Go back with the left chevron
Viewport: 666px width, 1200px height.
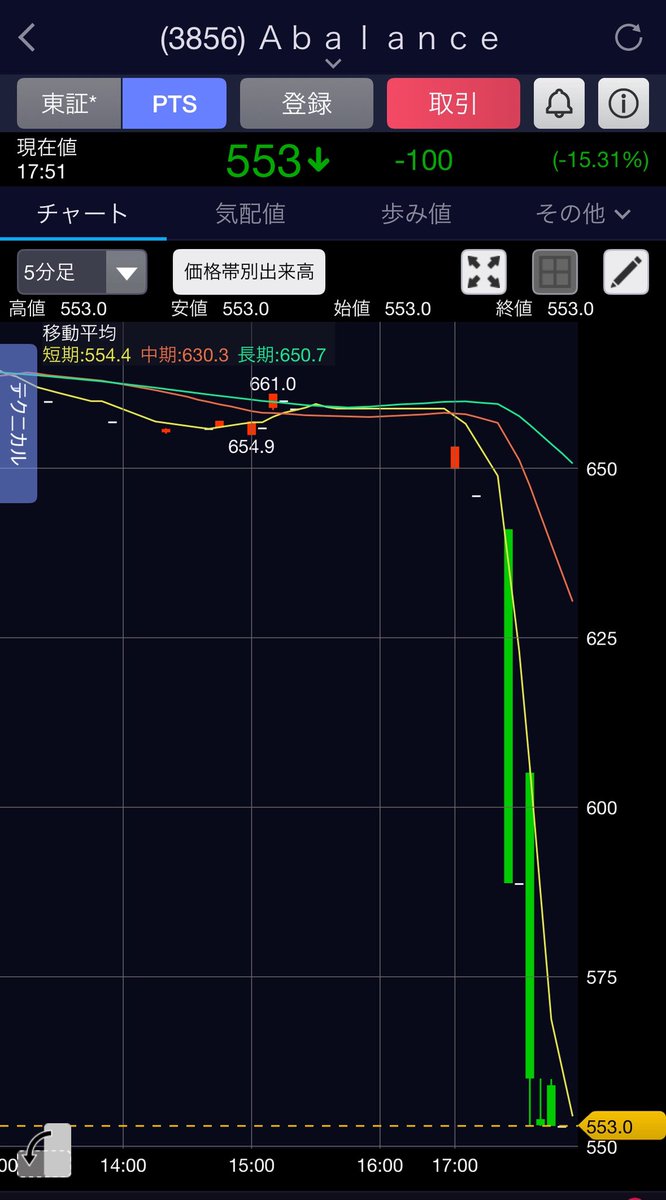coord(27,38)
